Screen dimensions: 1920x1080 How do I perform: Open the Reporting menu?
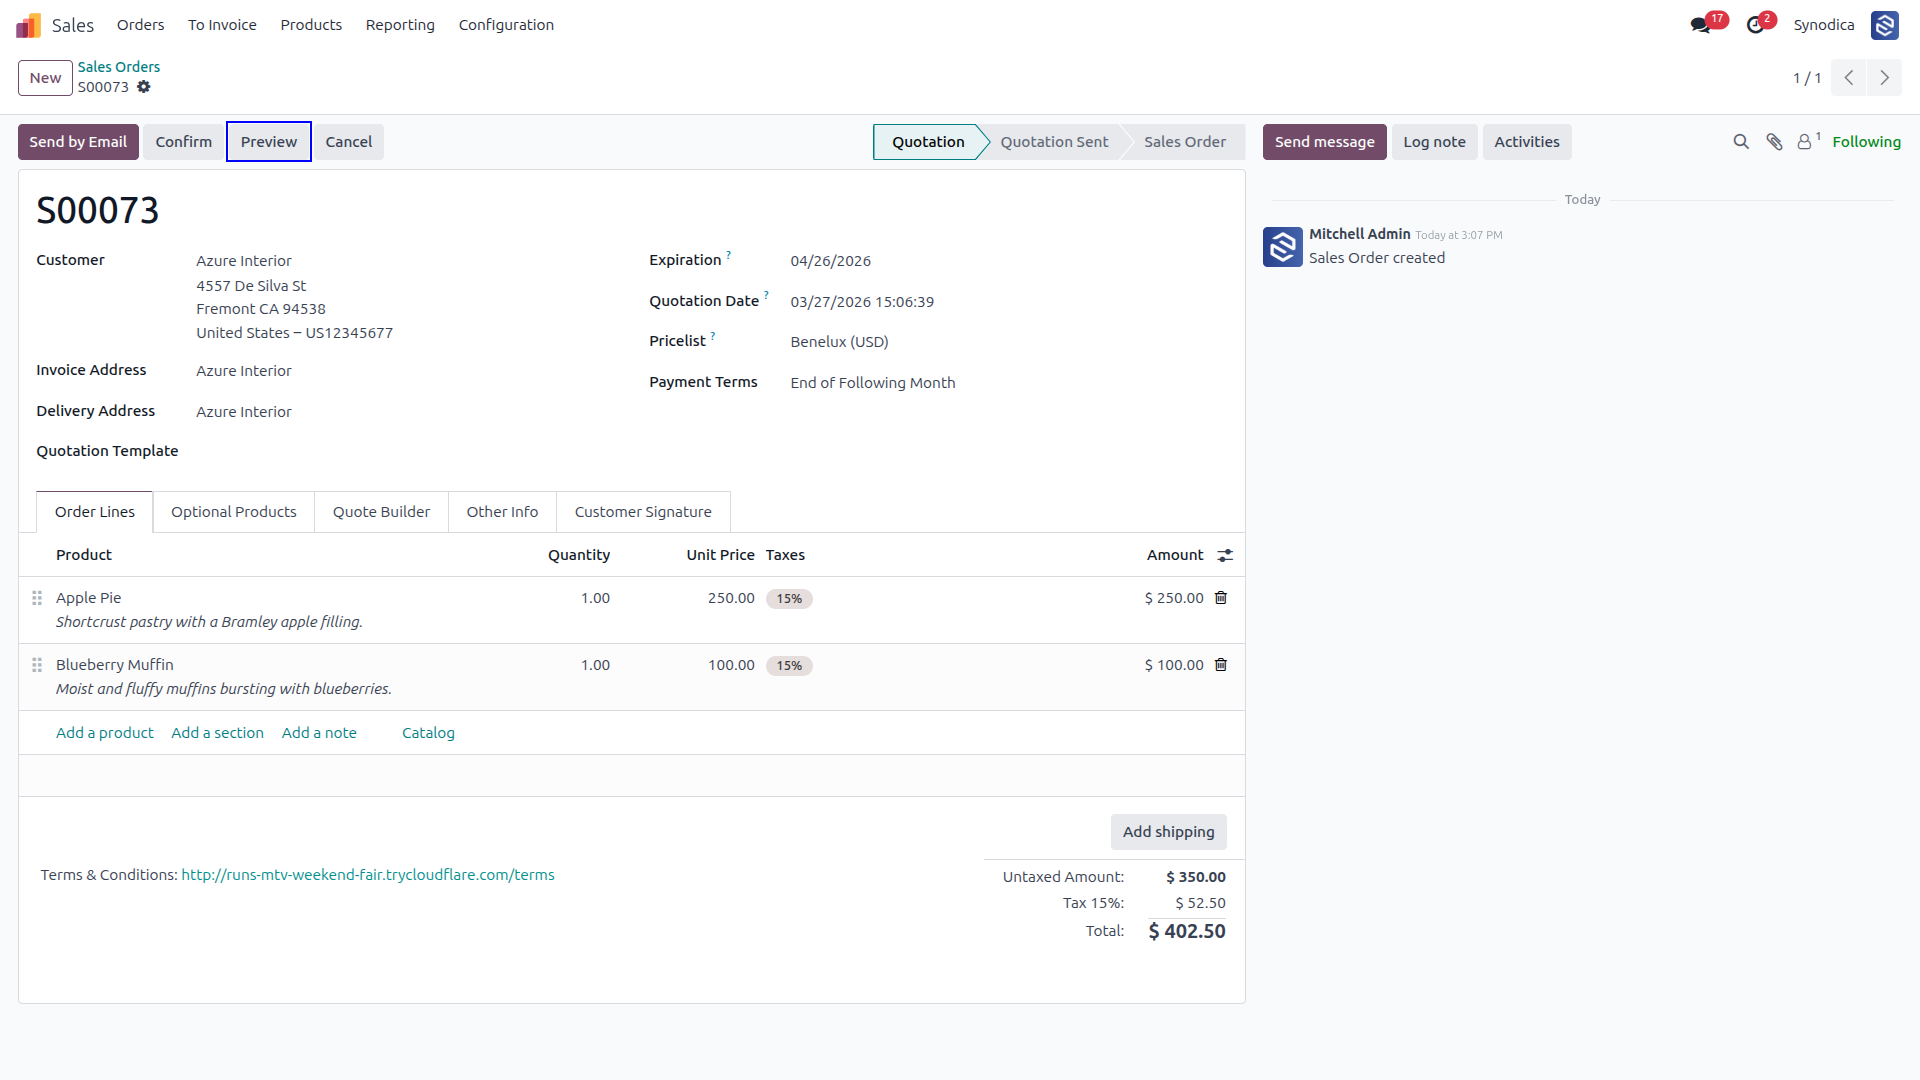point(400,25)
